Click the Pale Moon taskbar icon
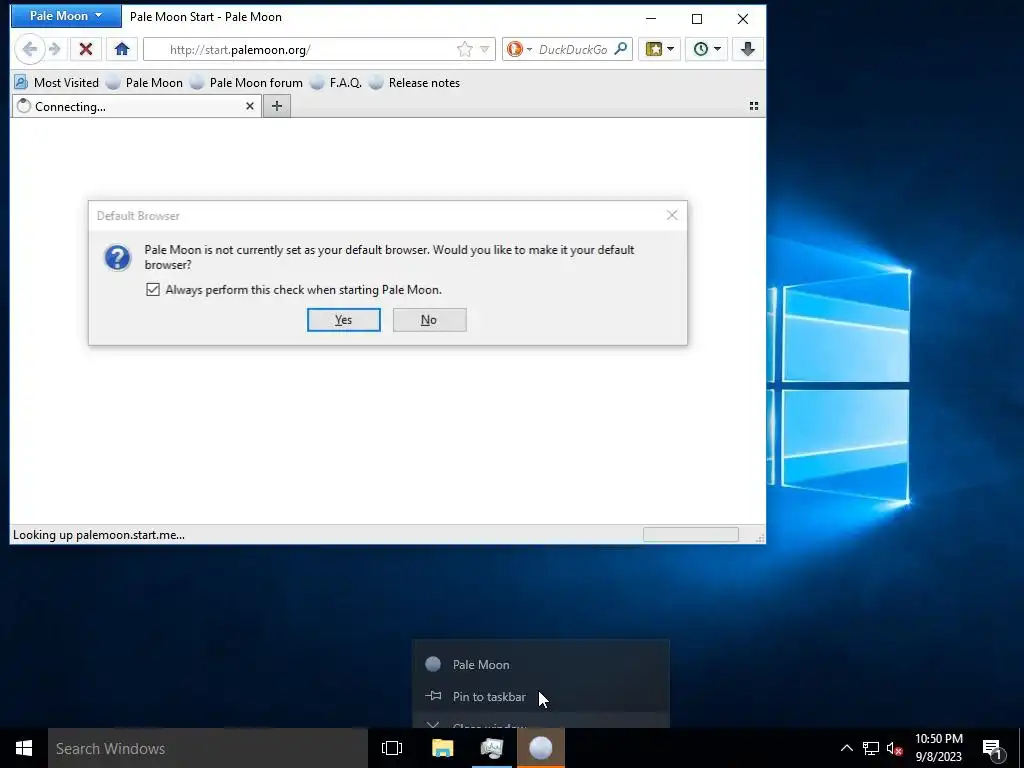 coord(541,748)
